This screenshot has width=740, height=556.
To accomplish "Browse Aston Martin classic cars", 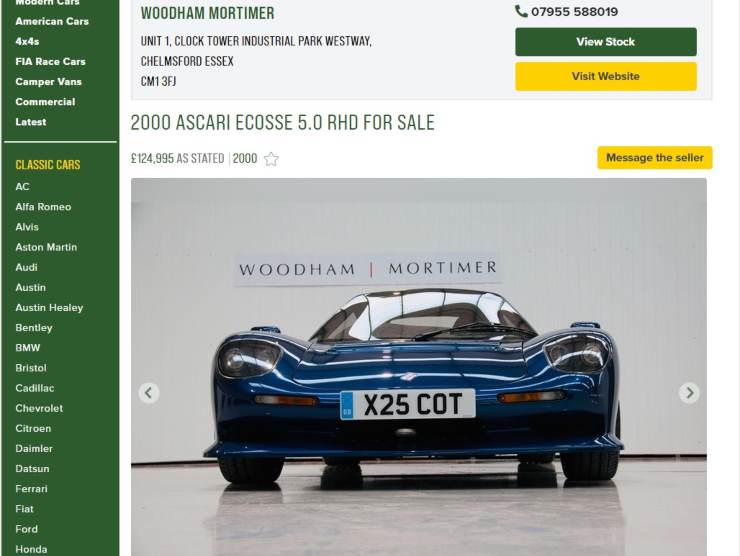I will (46, 247).
